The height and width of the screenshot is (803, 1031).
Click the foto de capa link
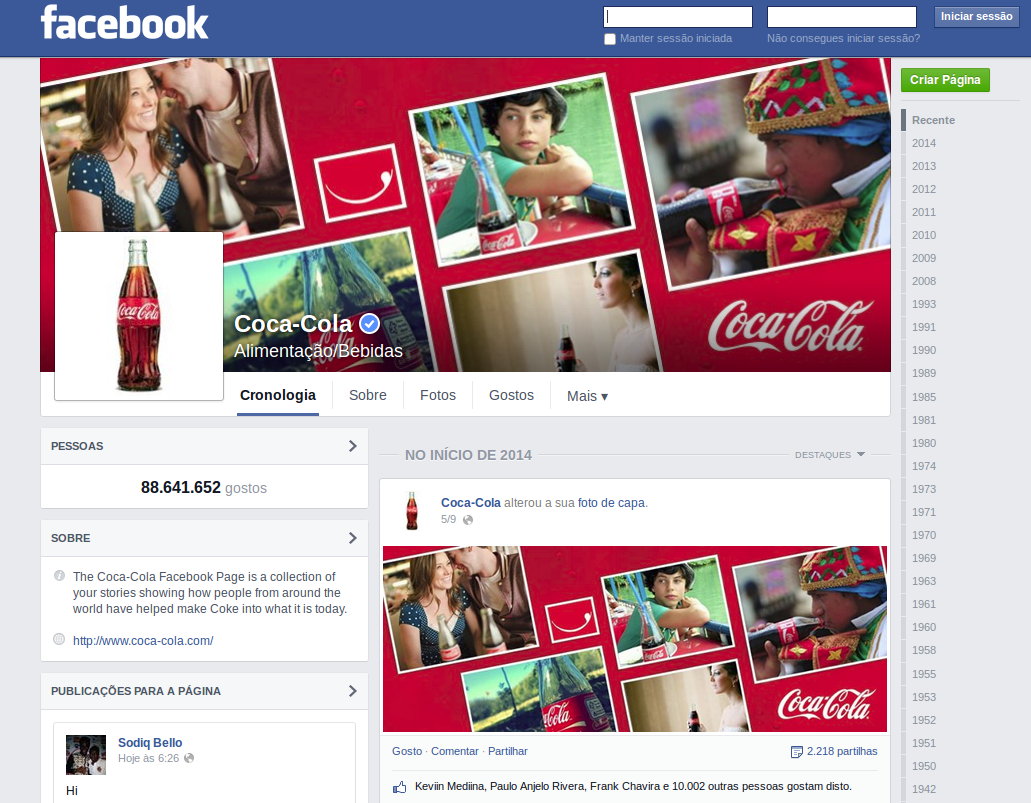[x=611, y=503]
